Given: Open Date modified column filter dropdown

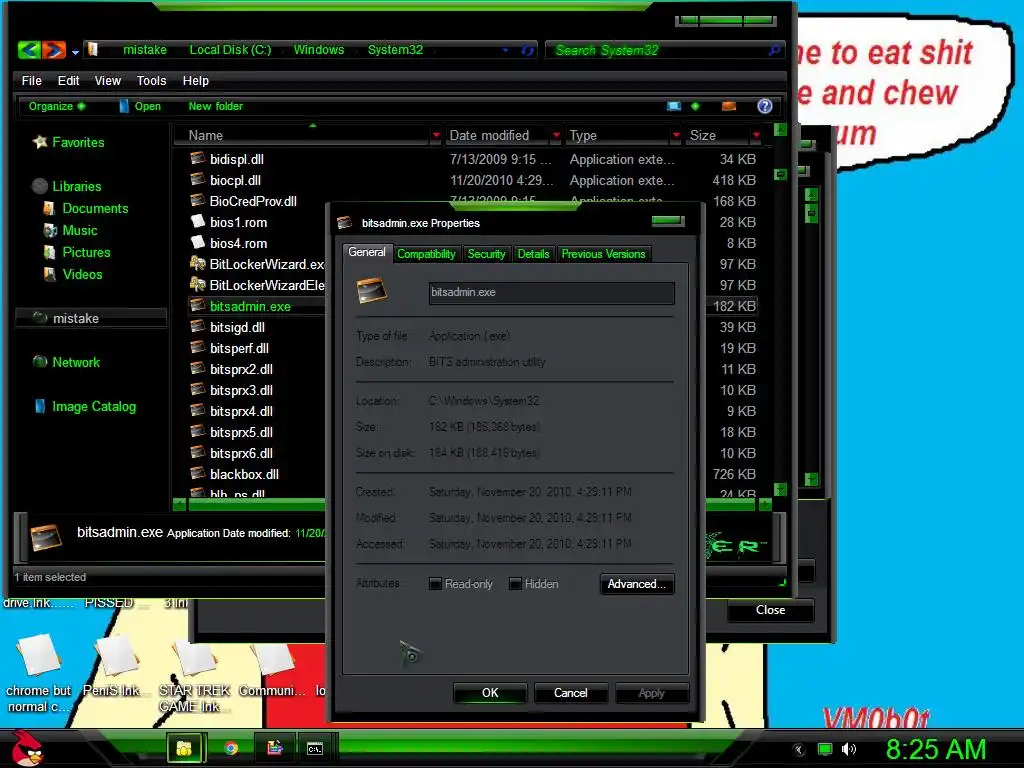Looking at the screenshot, I should click(x=556, y=135).
